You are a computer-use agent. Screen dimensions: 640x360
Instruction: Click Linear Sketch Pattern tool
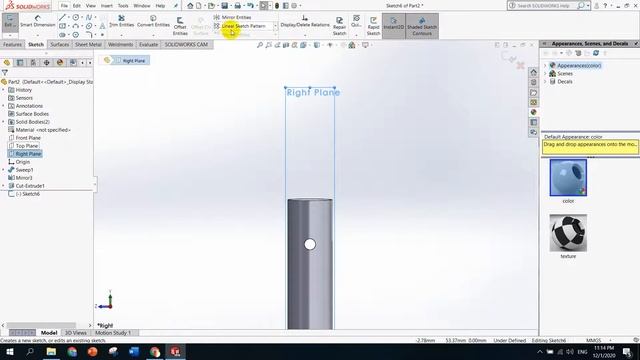(240, 26)
